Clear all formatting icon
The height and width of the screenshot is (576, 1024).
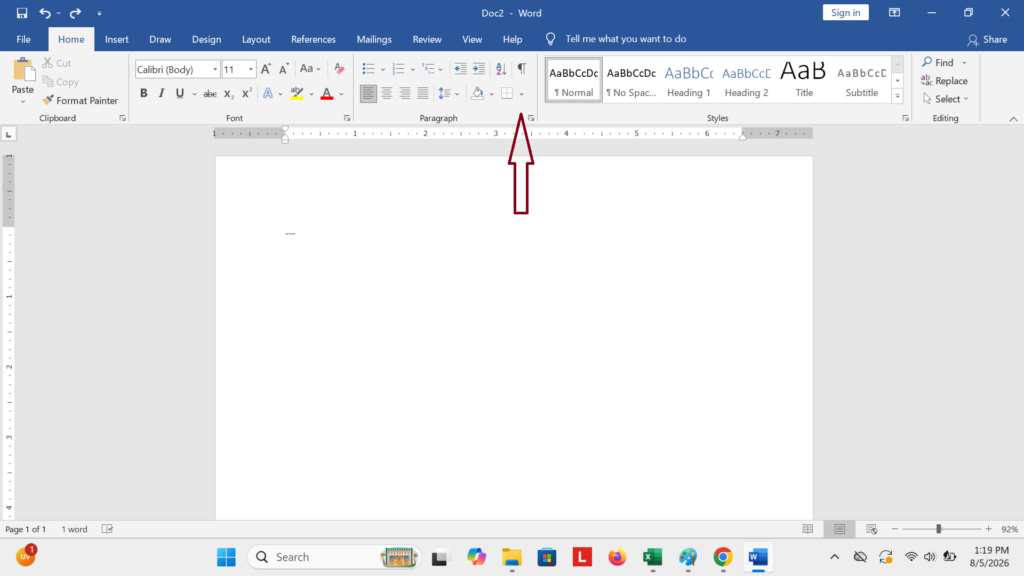point(339,69)
